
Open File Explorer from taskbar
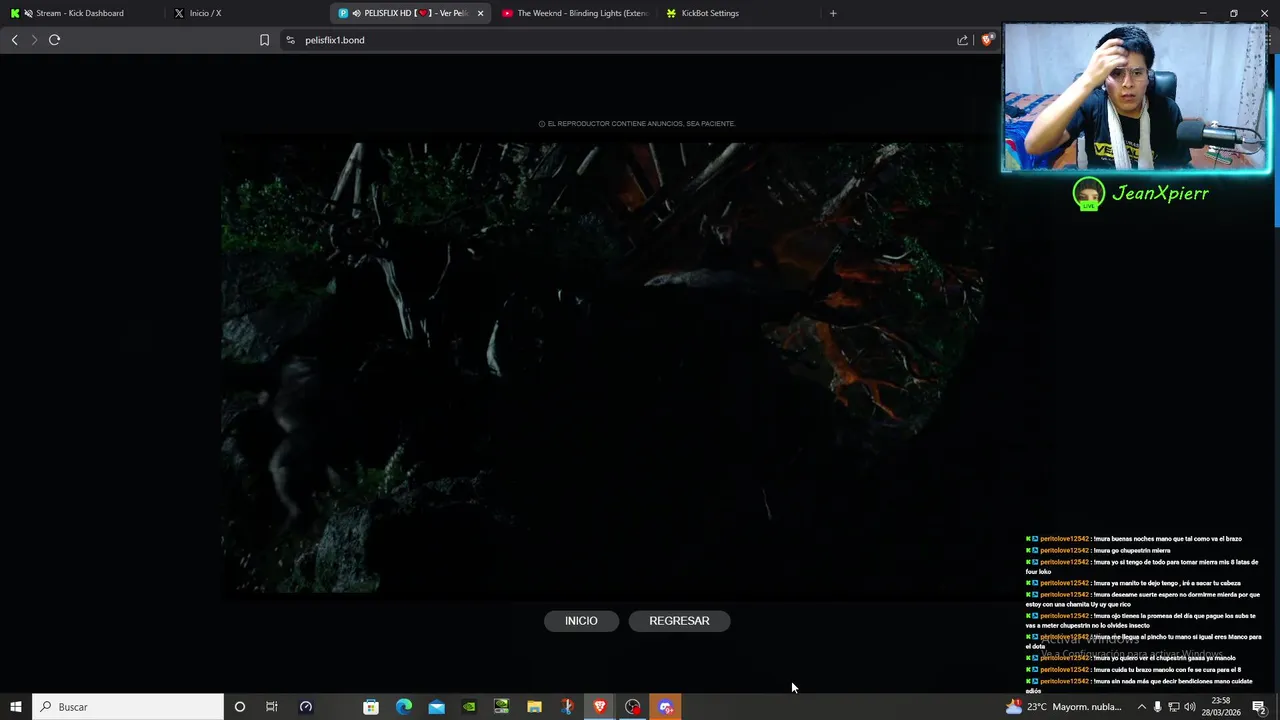(x=534, y=707)
